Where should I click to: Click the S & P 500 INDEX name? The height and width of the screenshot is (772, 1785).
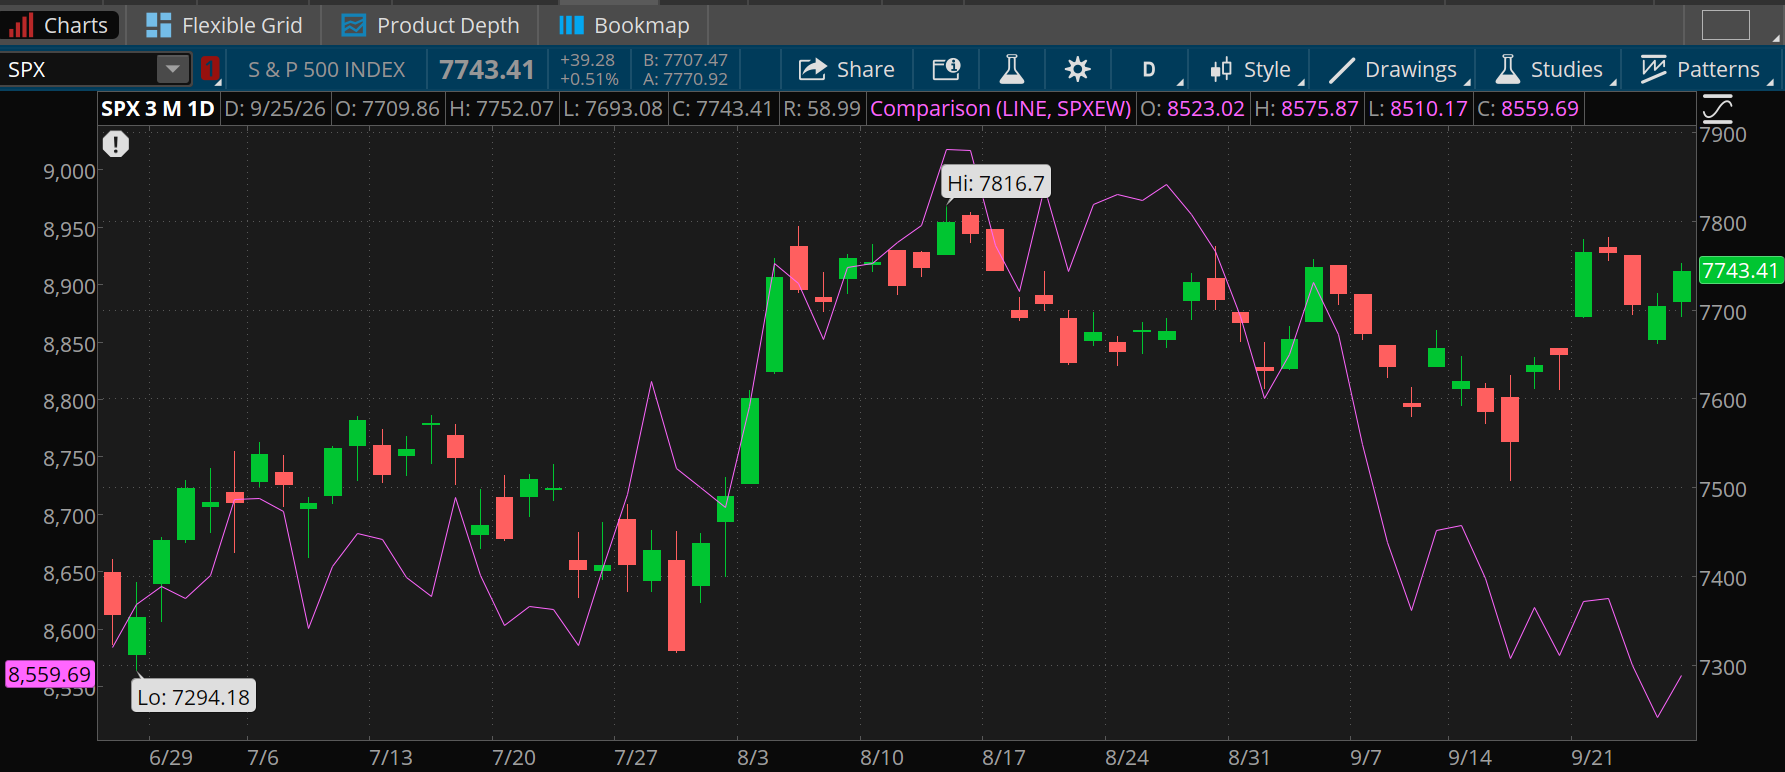coord(327,69)
